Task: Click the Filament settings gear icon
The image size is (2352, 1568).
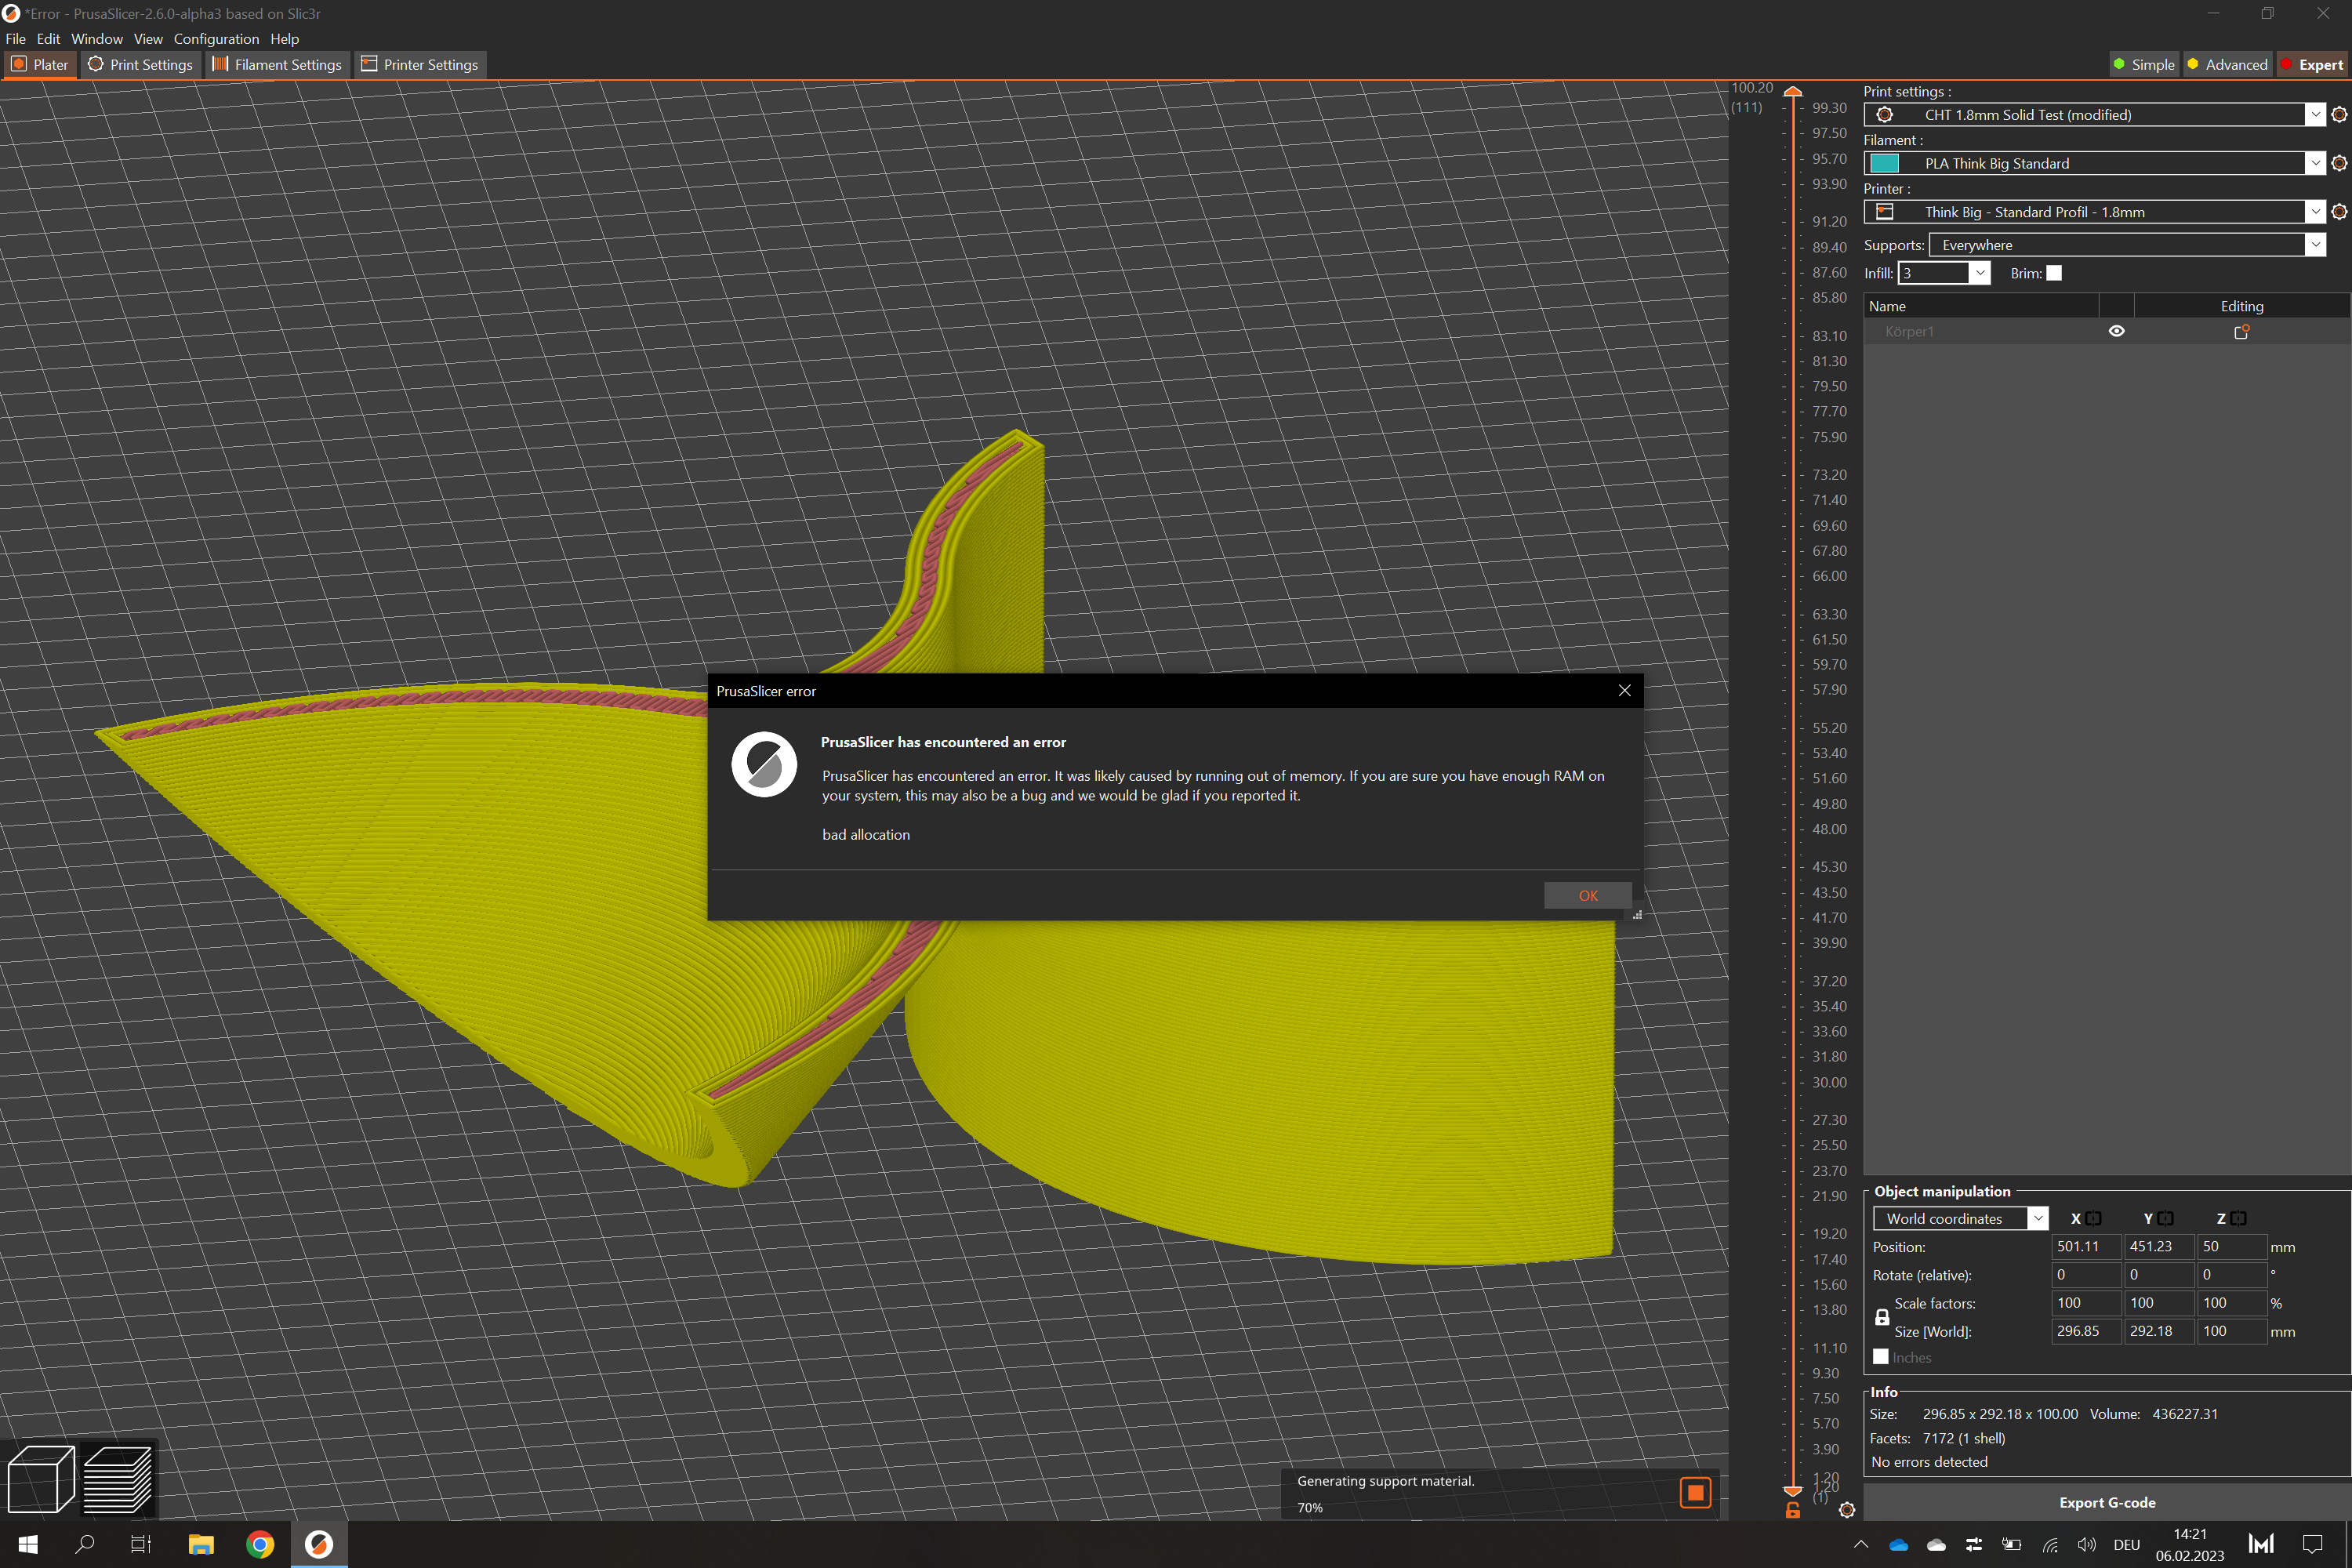Action: (2338, 162)
